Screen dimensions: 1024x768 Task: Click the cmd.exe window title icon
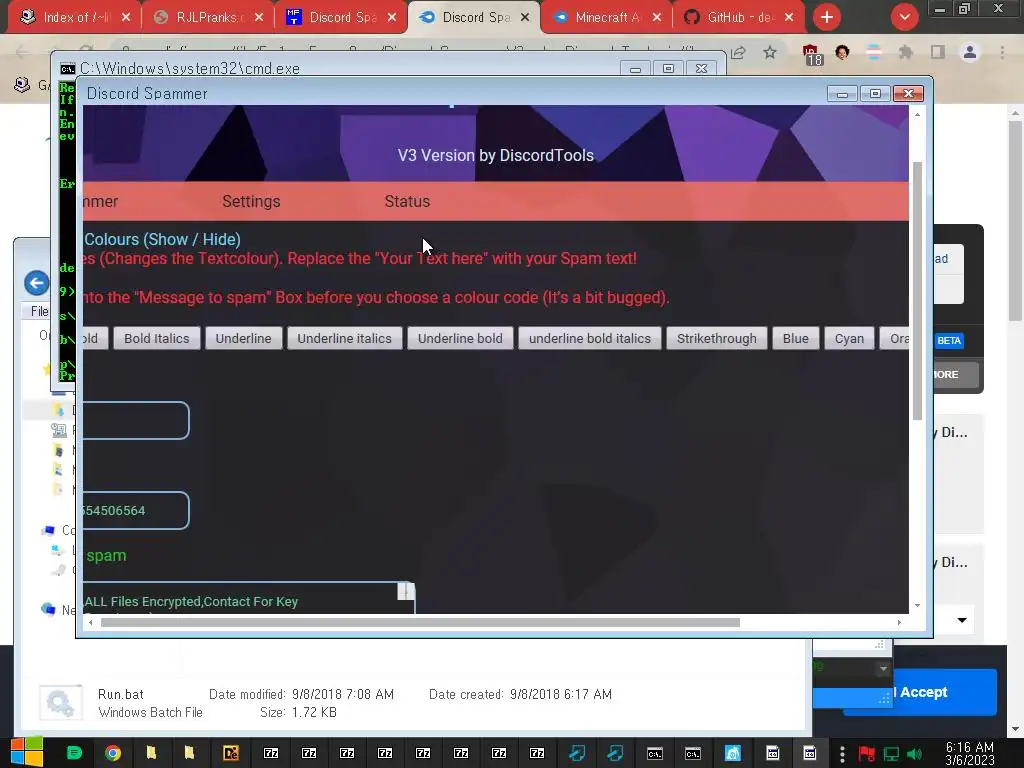pos(67,69)
